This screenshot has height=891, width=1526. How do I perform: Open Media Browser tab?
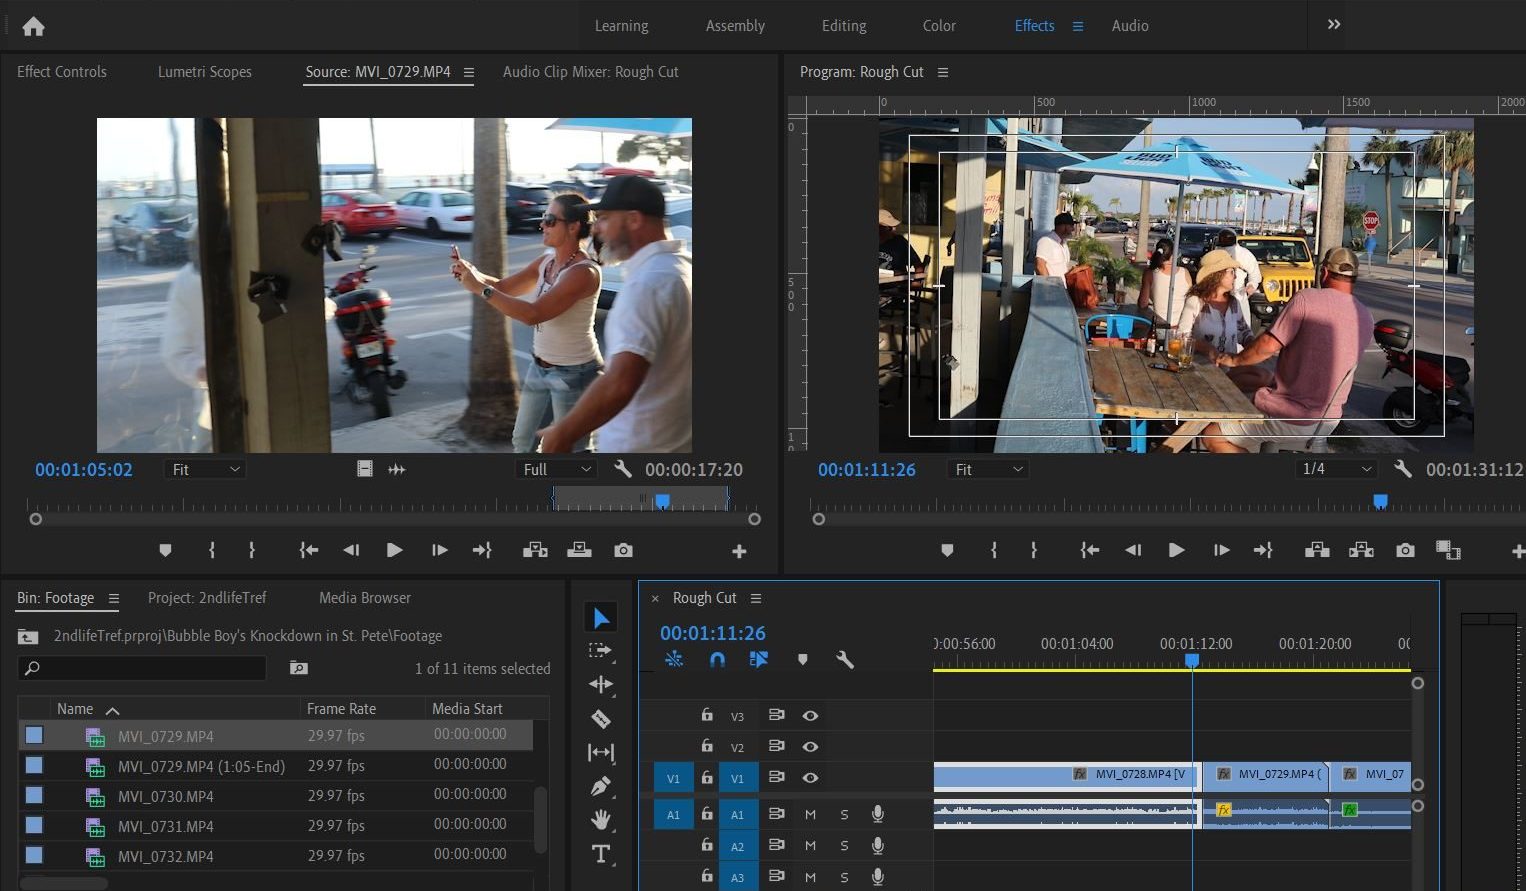click(x=365, y=598)
